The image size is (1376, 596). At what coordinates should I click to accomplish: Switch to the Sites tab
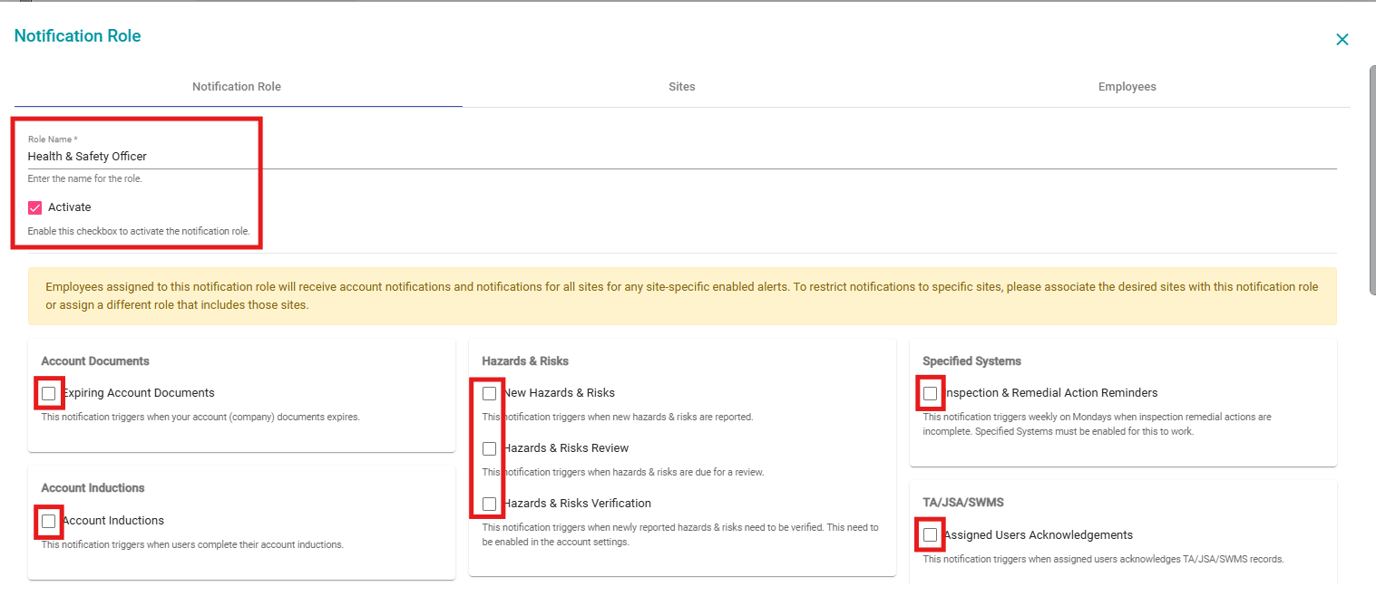(682, 86)
